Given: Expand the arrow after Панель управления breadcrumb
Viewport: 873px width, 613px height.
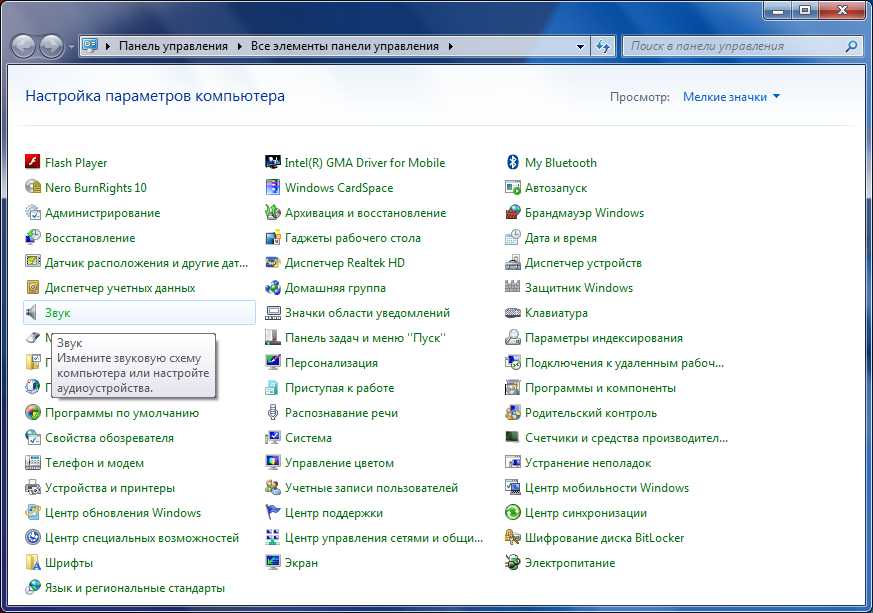Looking at the screenshot, I should click(x=239, y=46).
